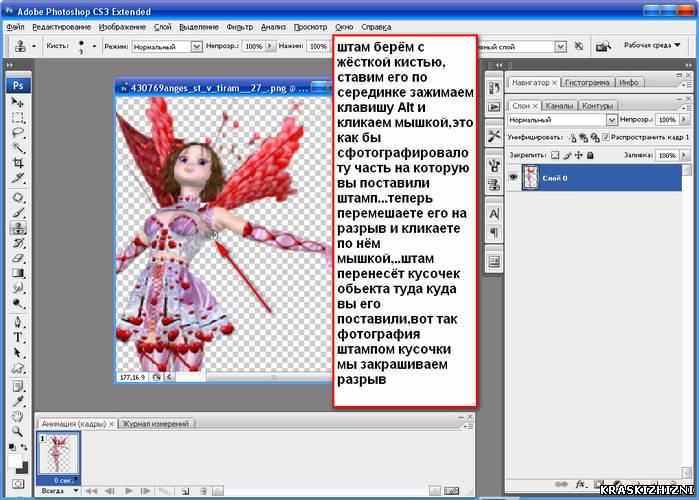Toggle lock position
This screenshot has height=500, width=699.
[x=579, y=155]
